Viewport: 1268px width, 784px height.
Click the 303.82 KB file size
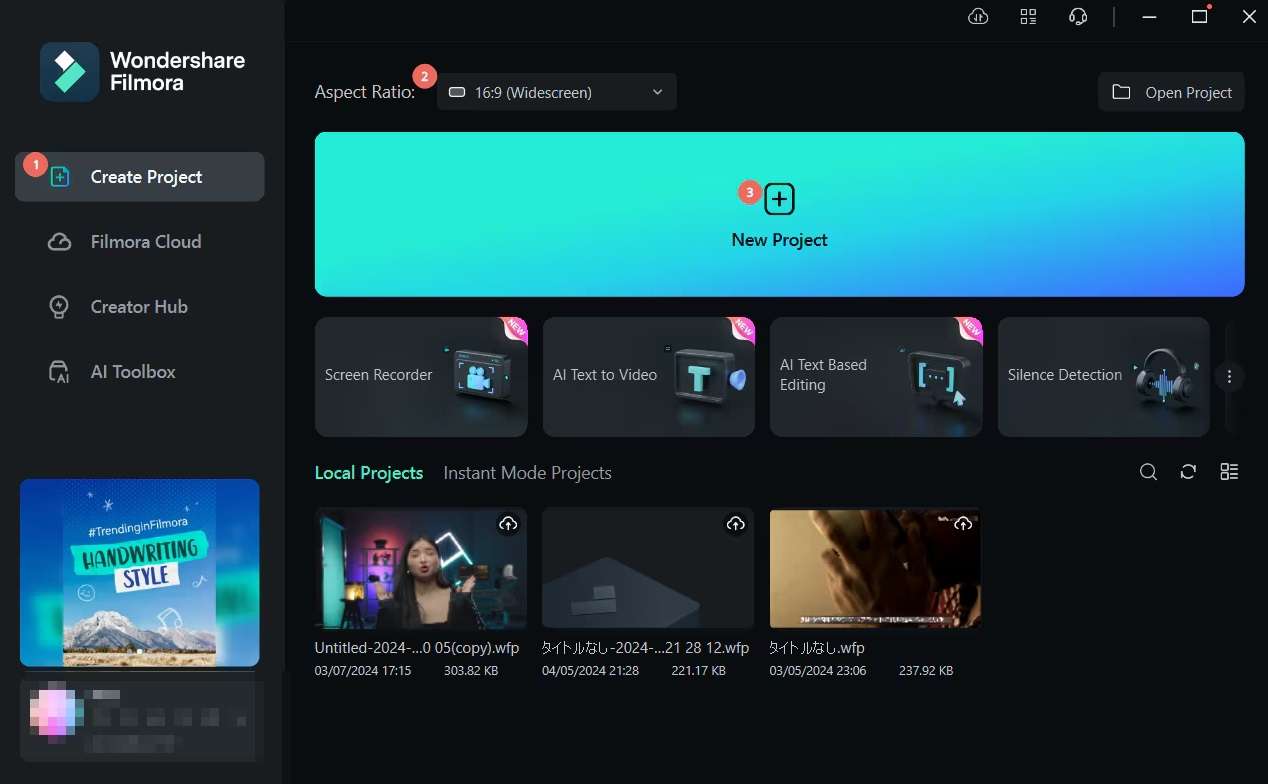tap(471, 671)
